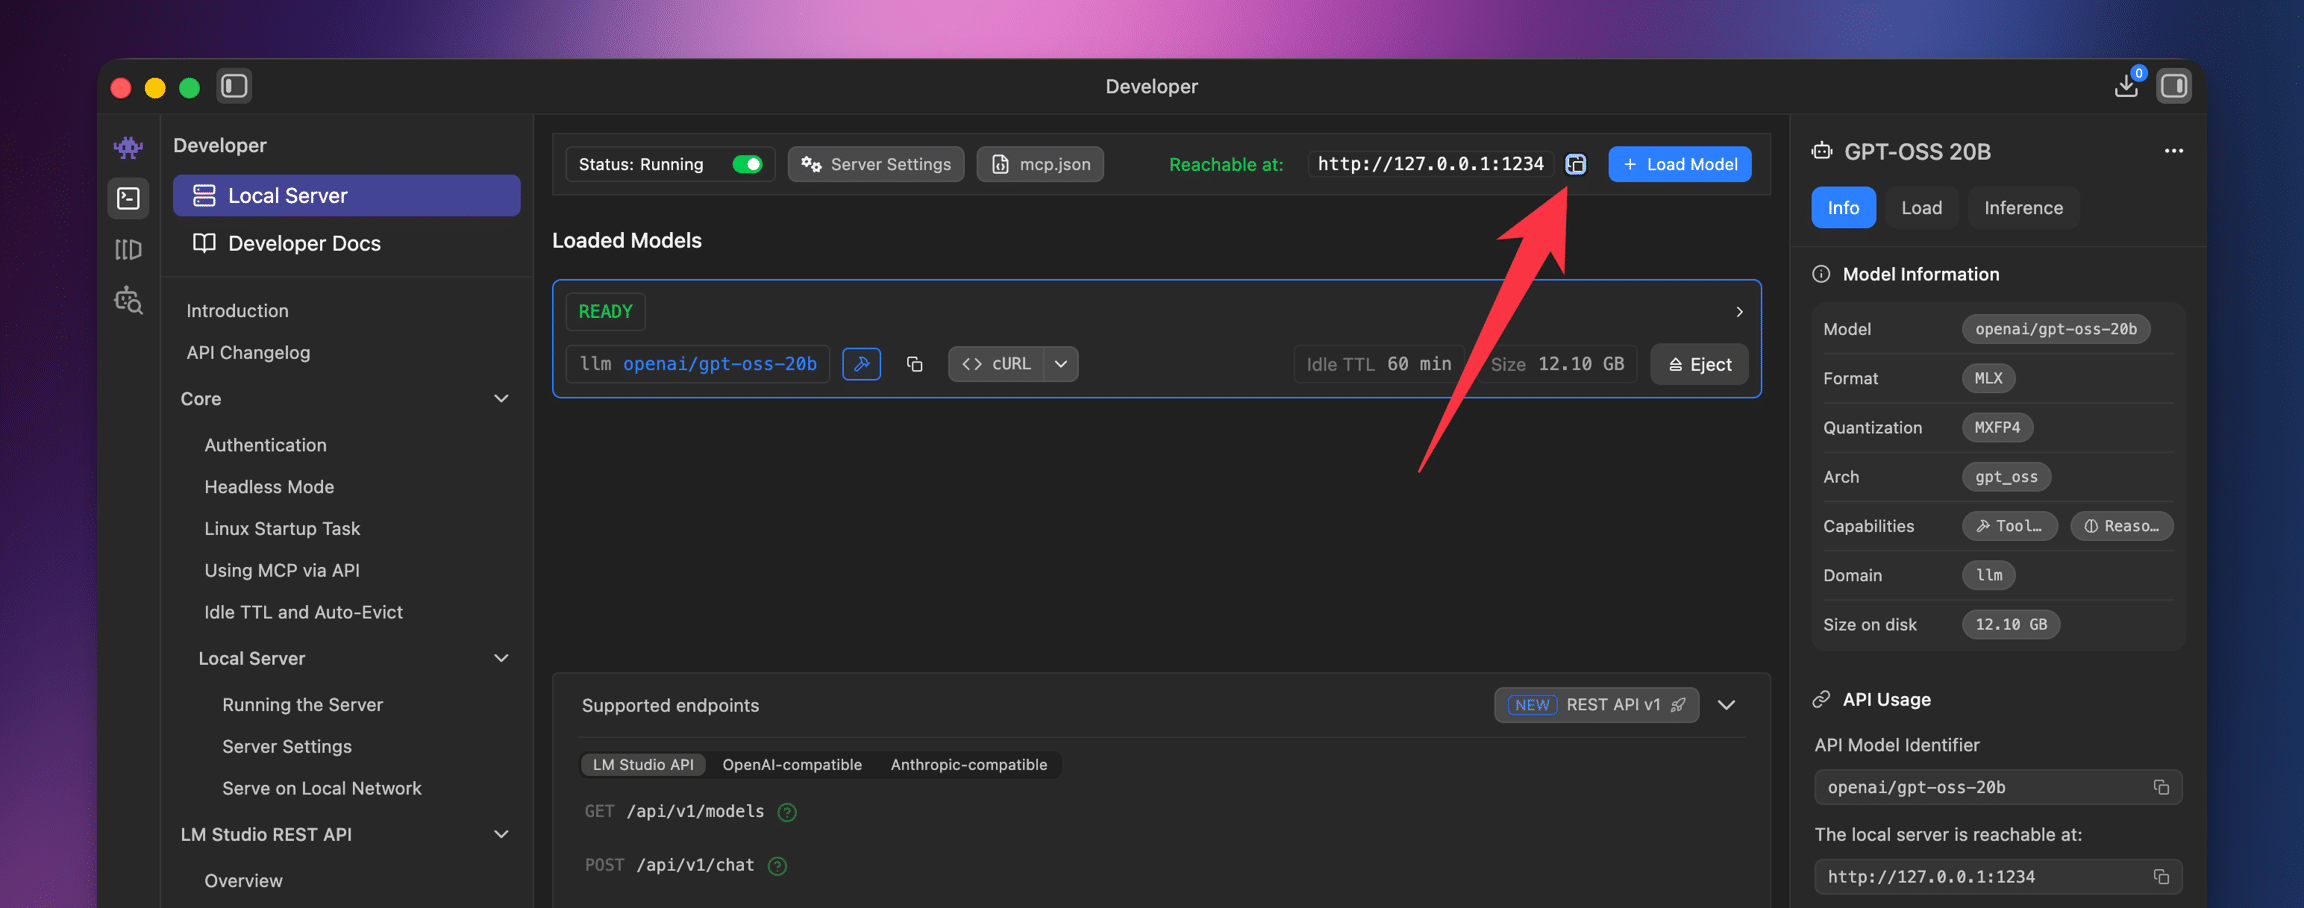Viewport: 2304px width, 908px height.
Task: Eject the loaded gpt-oss-20b model
Action: click(x=1699, y=364)
